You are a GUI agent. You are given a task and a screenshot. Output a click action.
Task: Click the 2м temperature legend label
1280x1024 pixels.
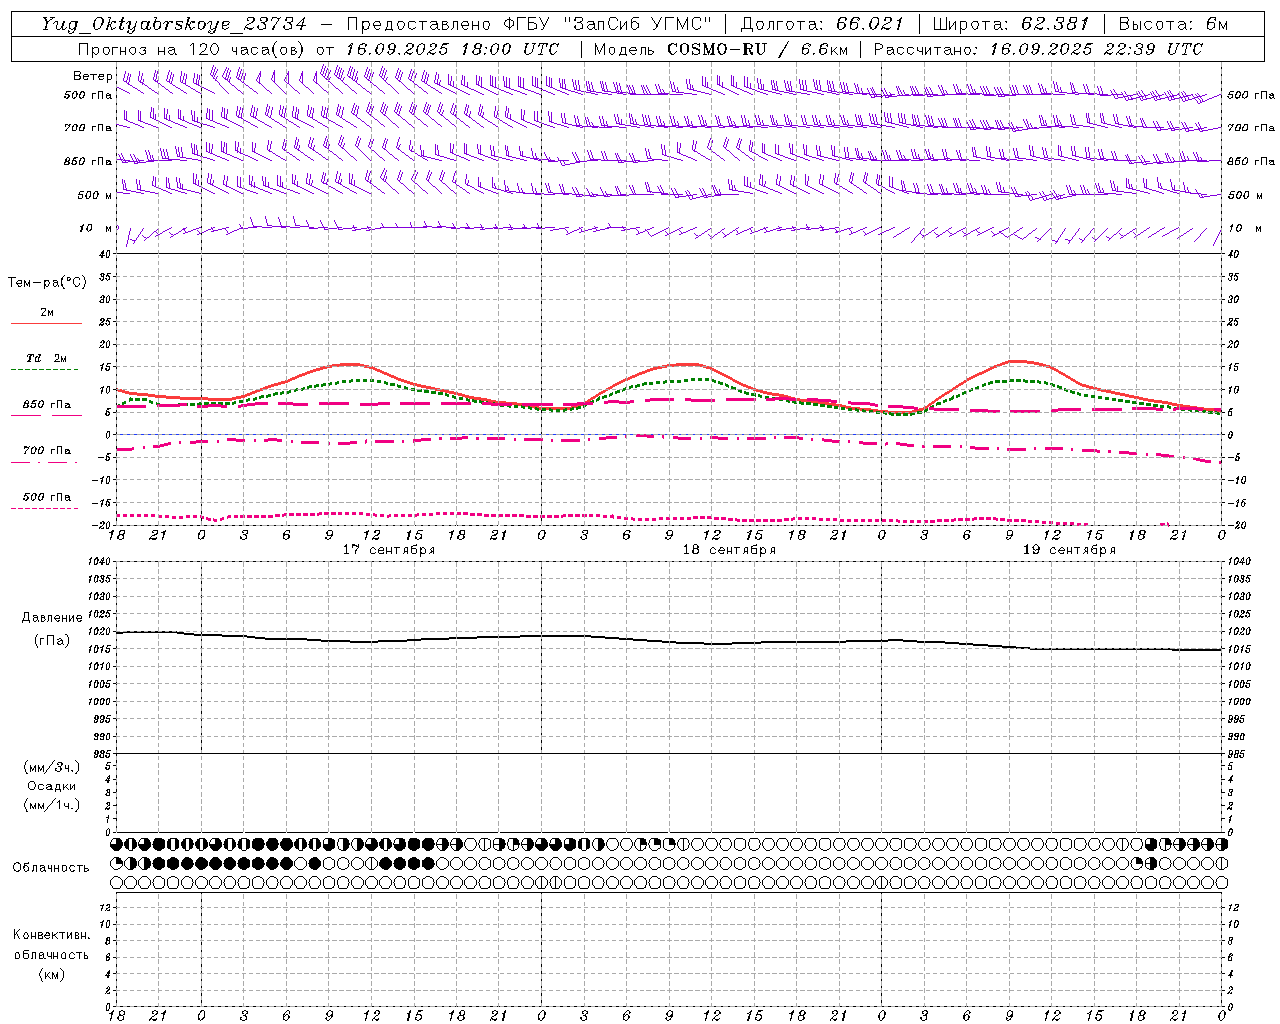(47, 313)
